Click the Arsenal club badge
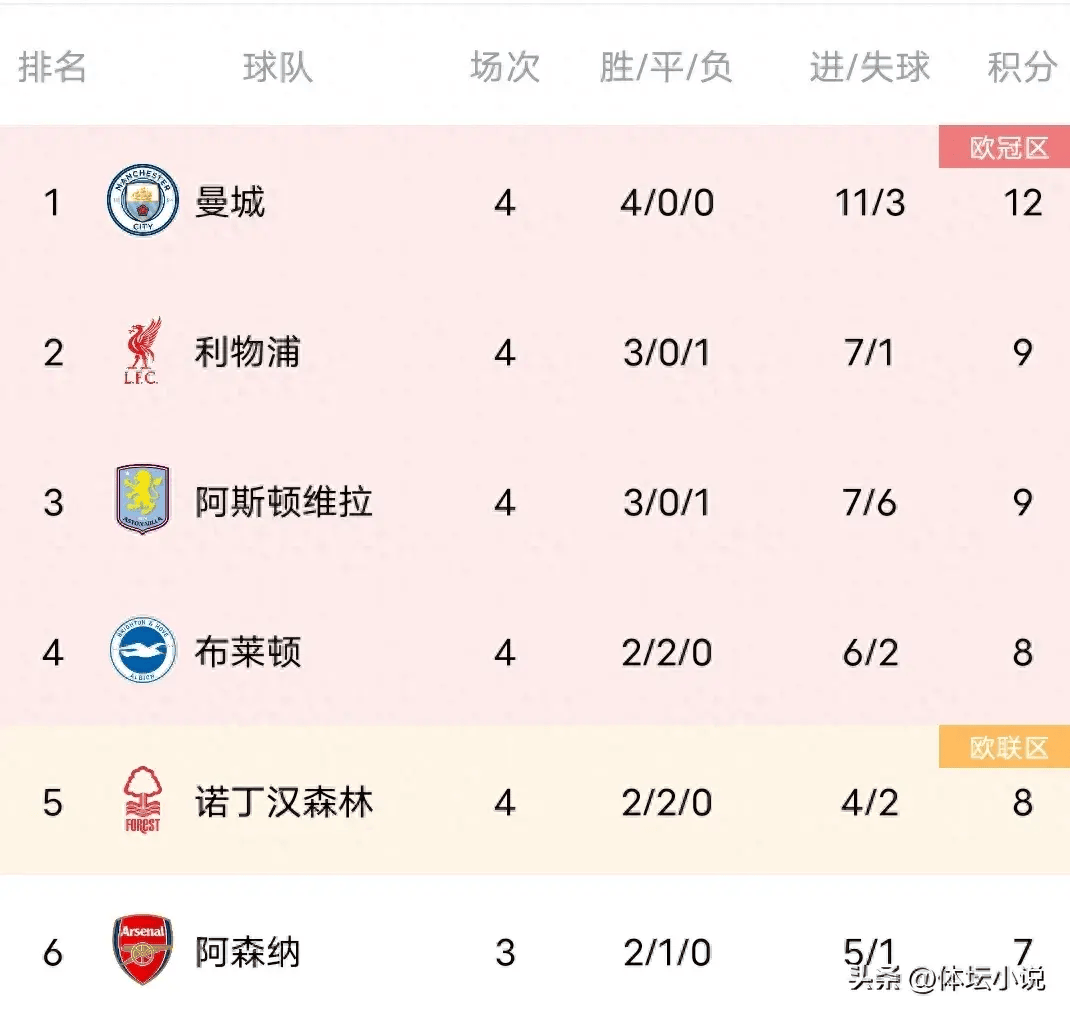1070x1016 pixels. click(143, 950)
